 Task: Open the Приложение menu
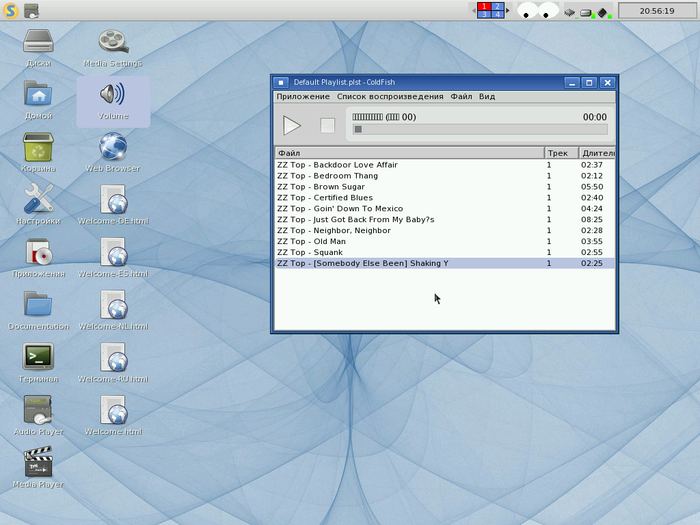coord(303,97)
